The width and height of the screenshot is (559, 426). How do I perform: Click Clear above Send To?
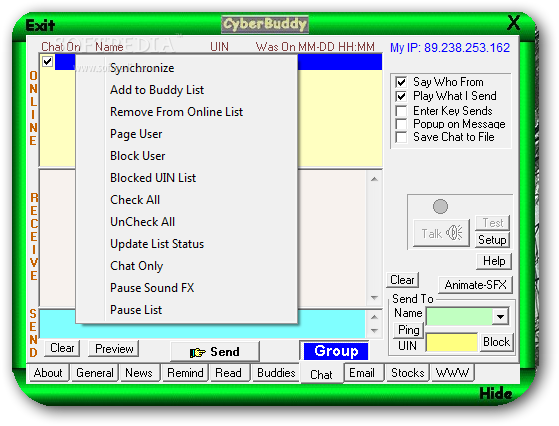402,280
